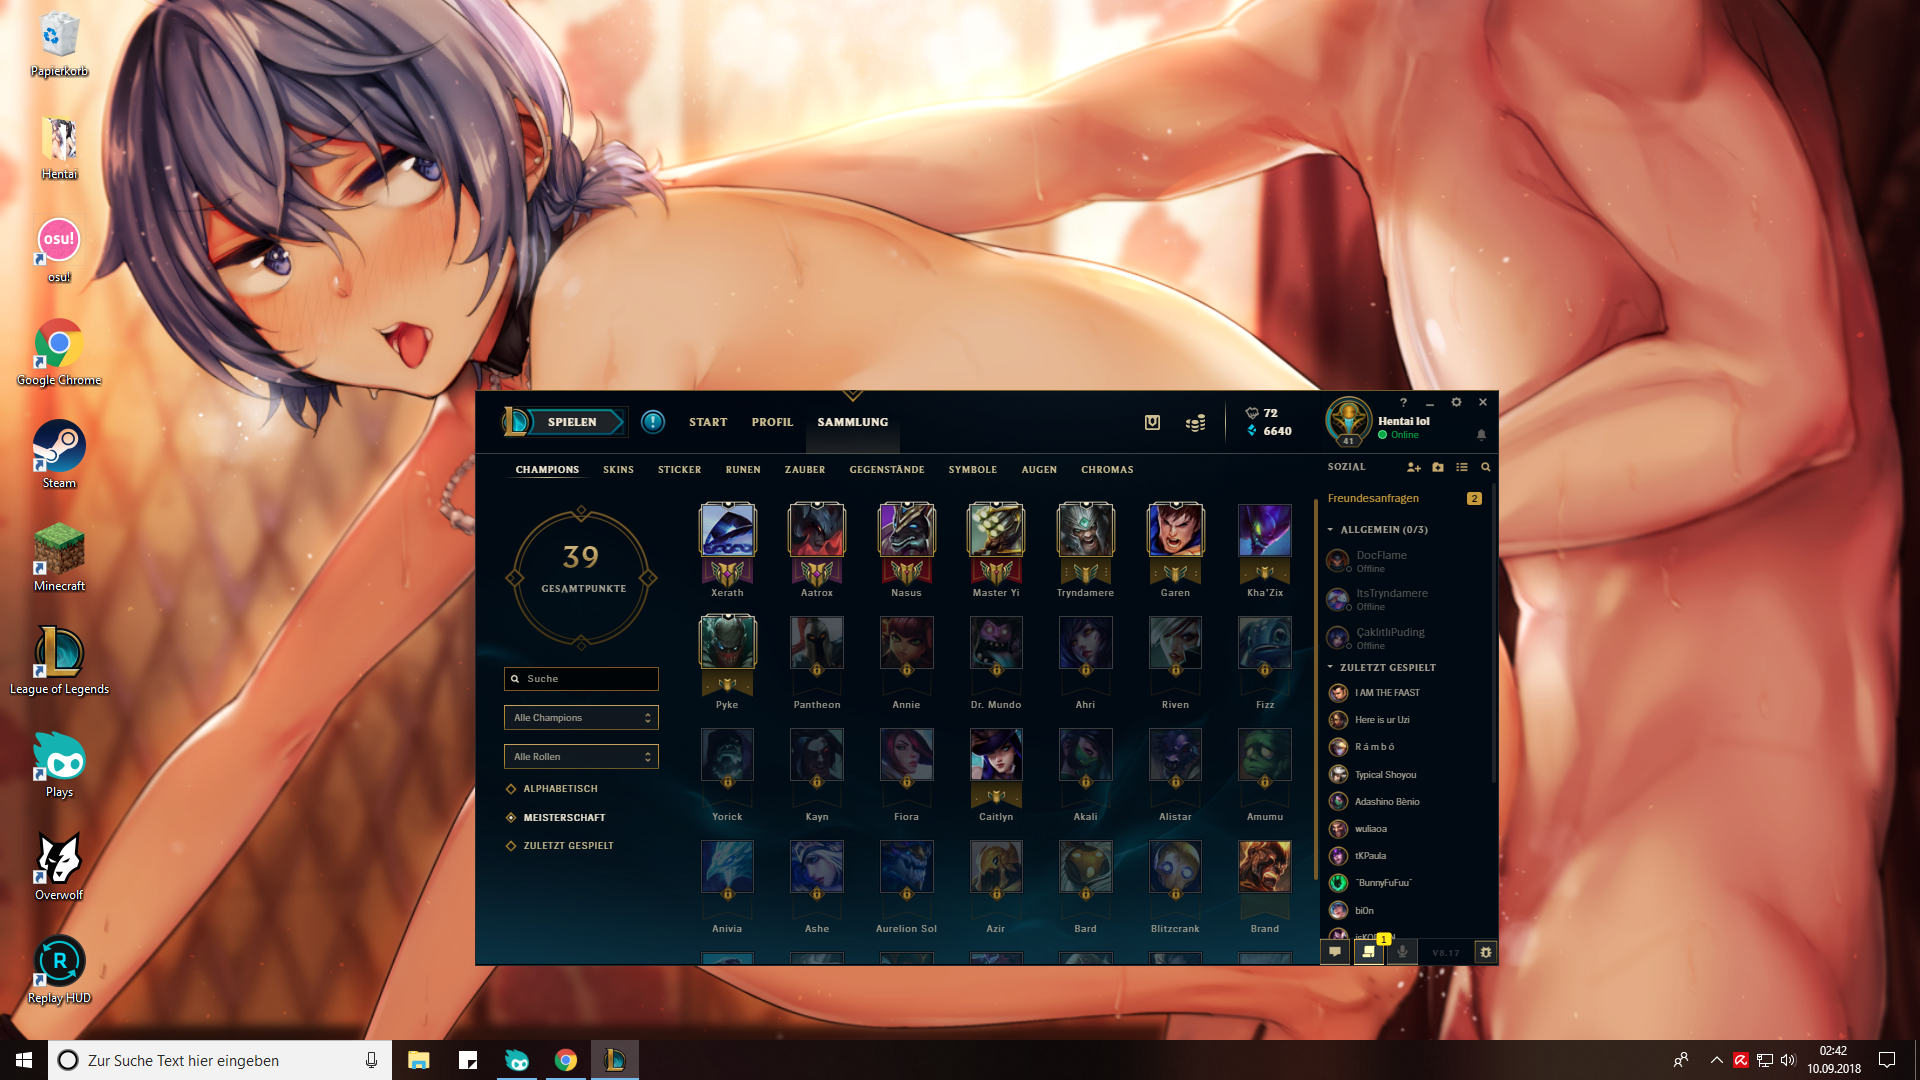Click the add friend icon in Sozial
The image size is (1920, 1080).
pyautogui.click(x=1413, y=467)
